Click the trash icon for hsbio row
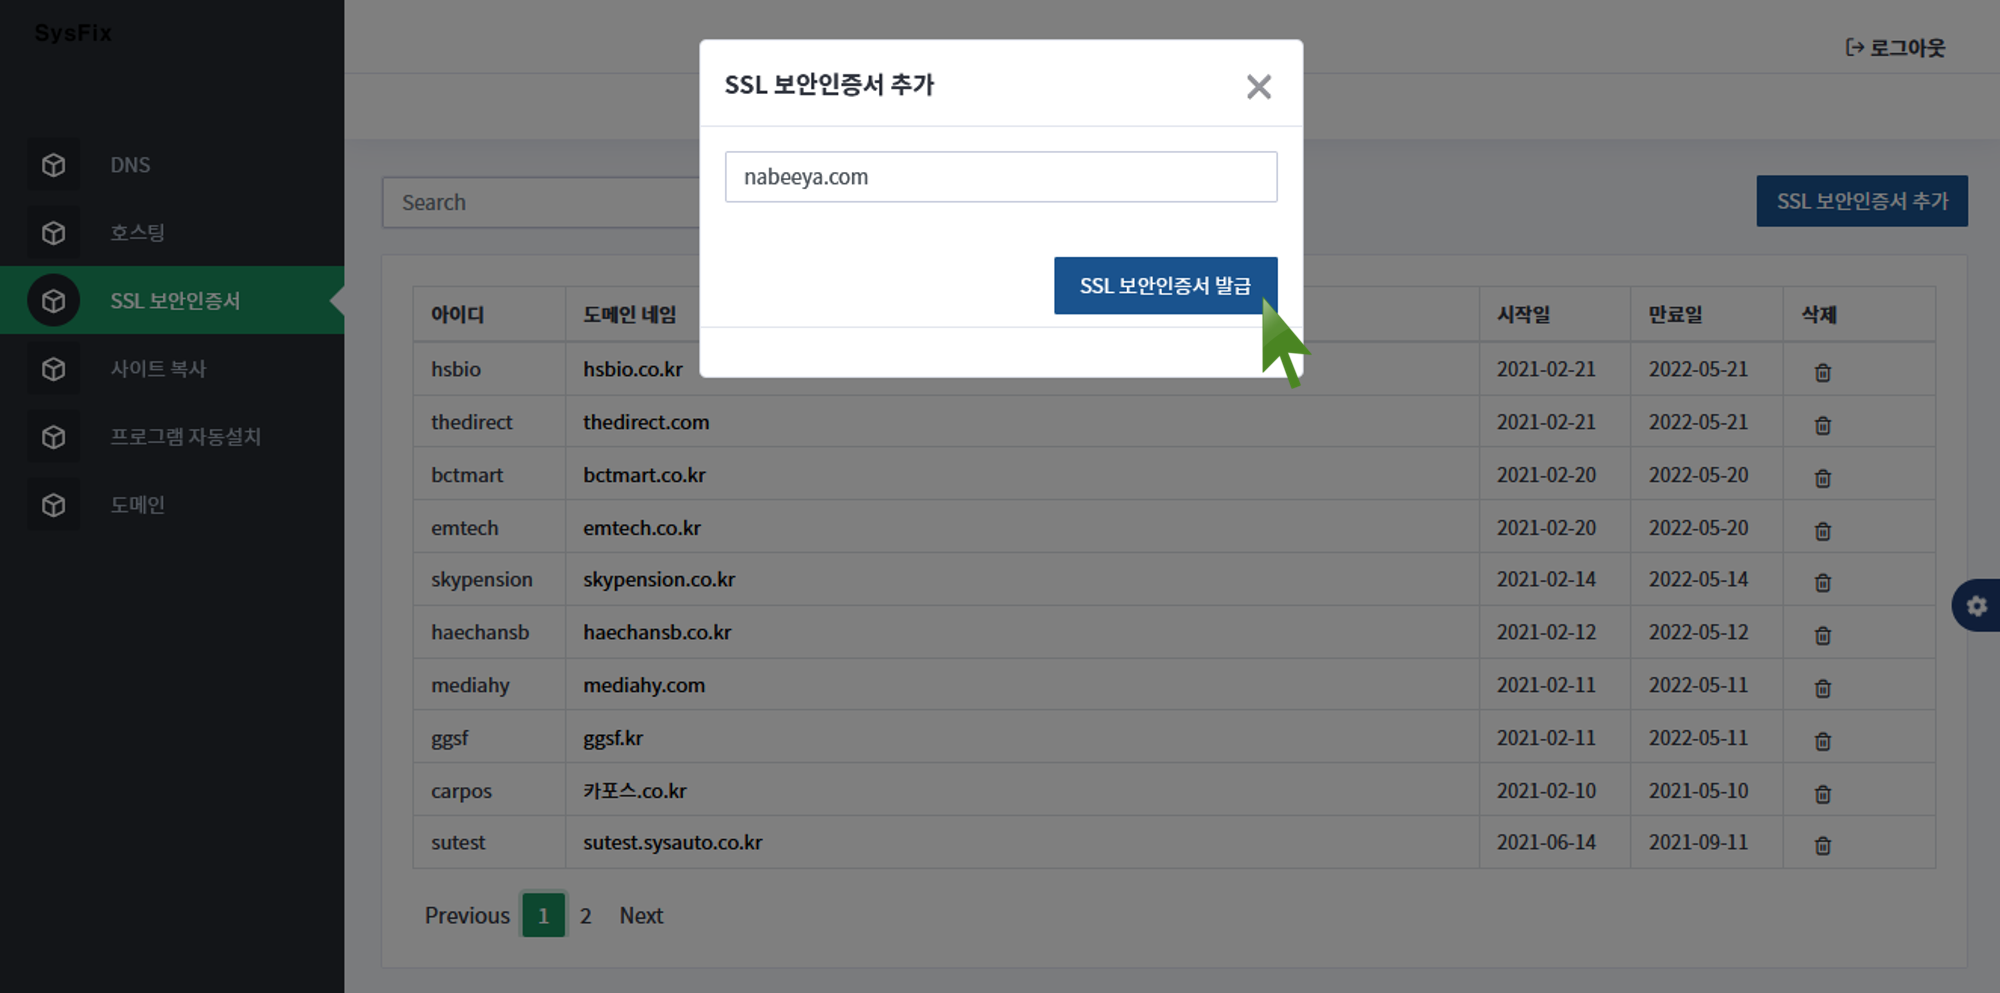This screenshot has height=993, width=2000. tap(1822, 372)
